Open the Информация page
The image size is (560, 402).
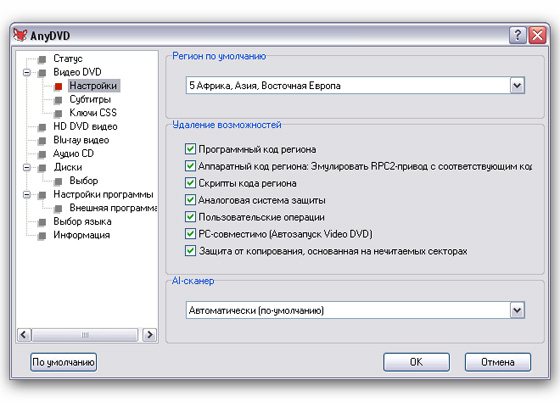point(81,235)
